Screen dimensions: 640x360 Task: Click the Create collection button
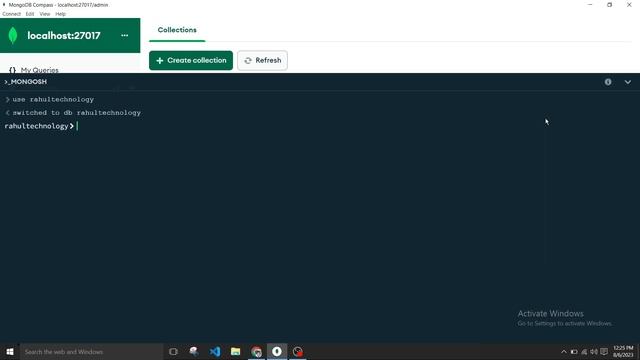191,60
